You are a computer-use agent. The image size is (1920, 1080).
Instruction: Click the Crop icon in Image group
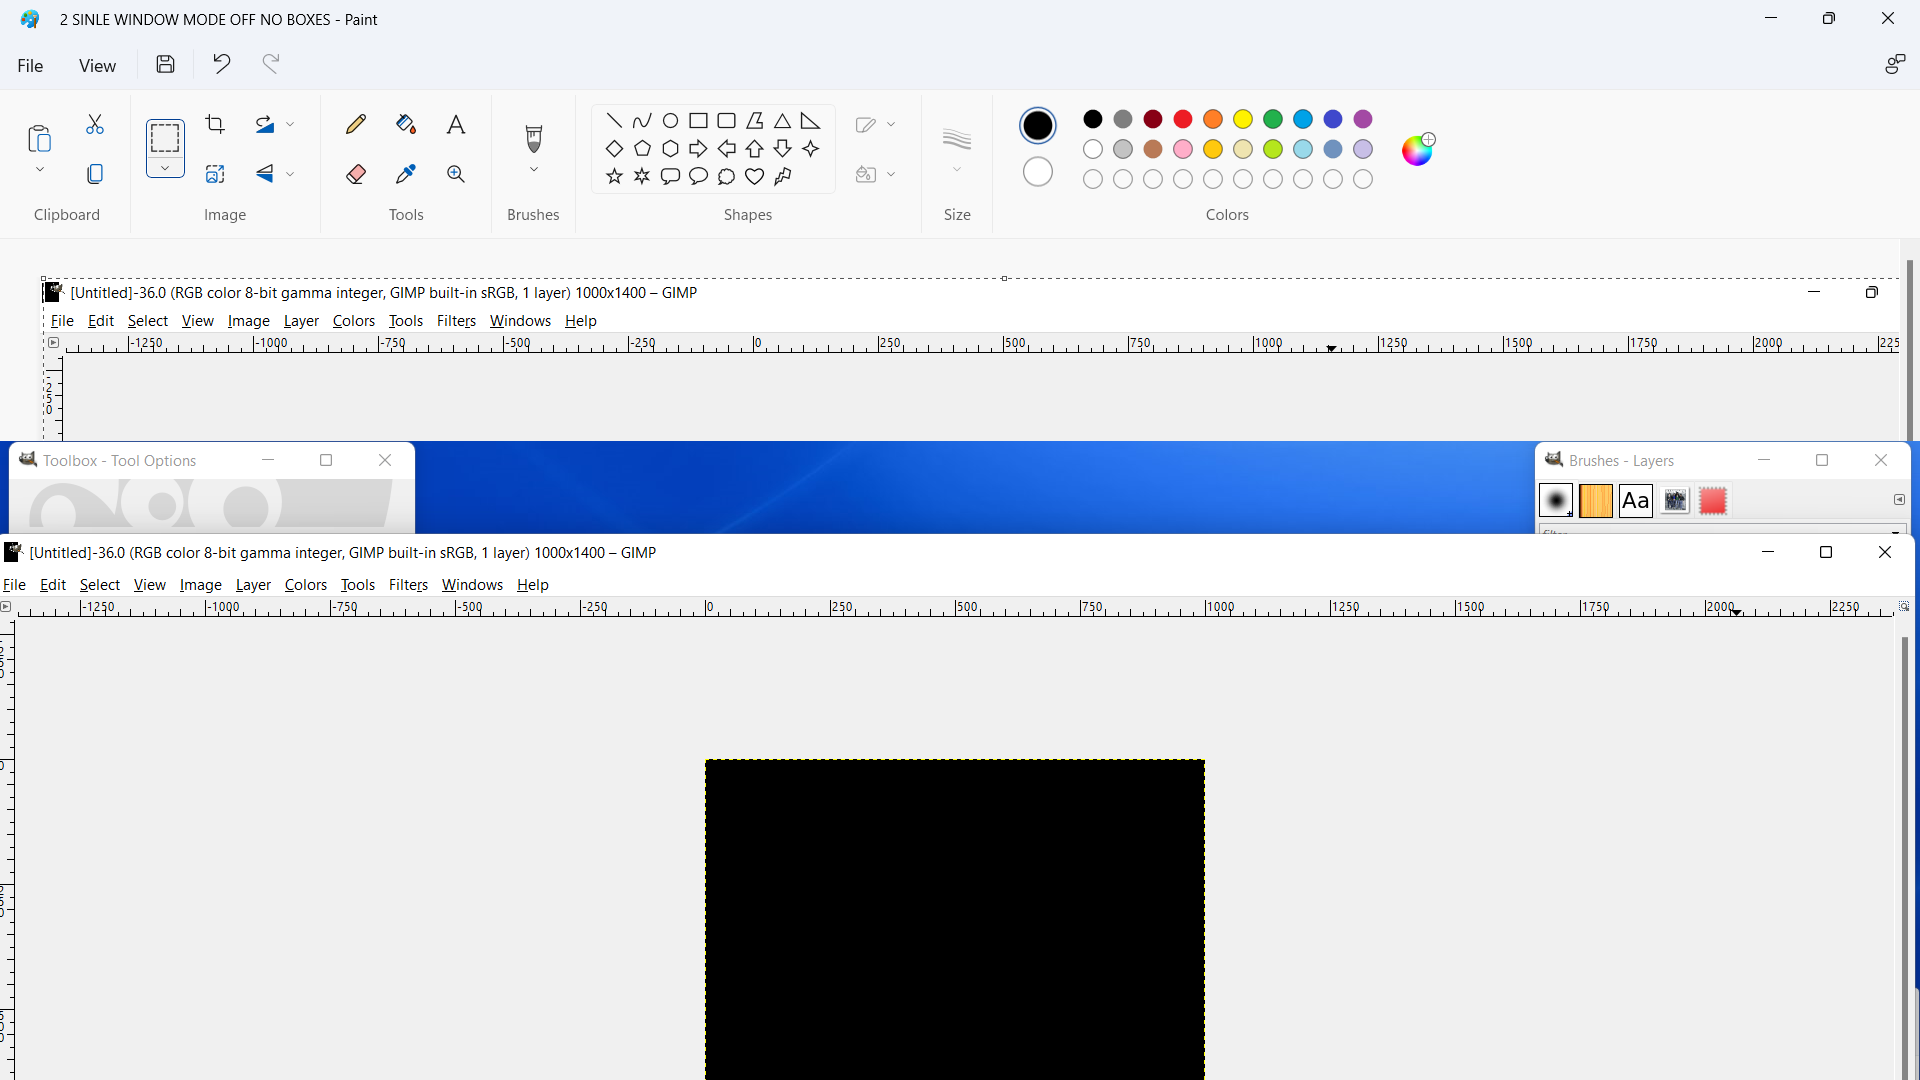pyautogui.click(x=215, y=124)
